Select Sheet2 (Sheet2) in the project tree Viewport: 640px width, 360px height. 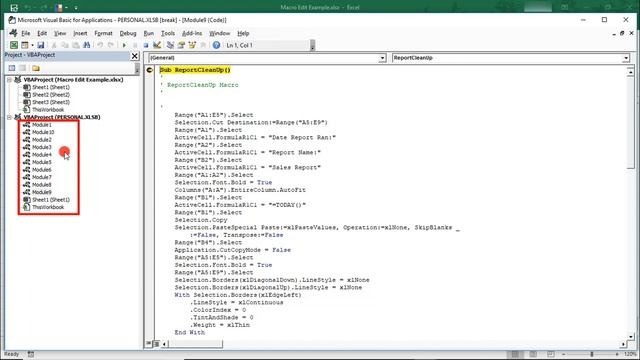[51, 95]
